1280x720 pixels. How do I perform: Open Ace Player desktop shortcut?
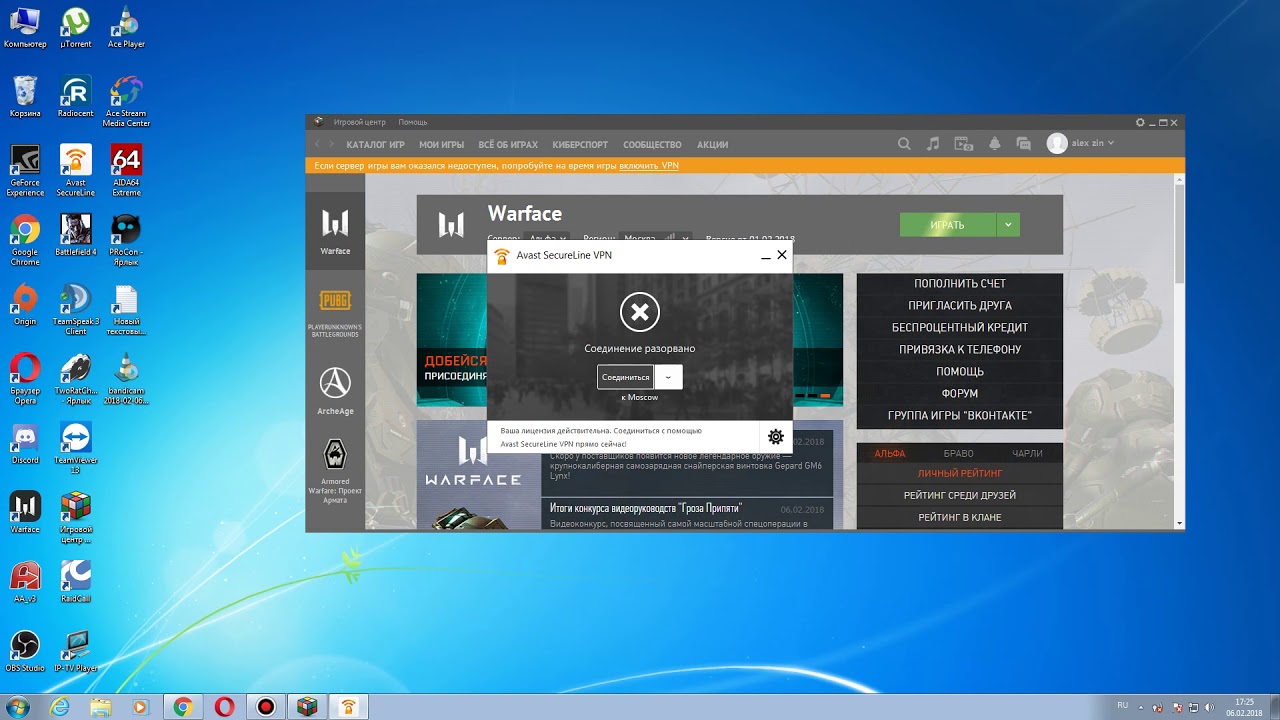(126, 28)
